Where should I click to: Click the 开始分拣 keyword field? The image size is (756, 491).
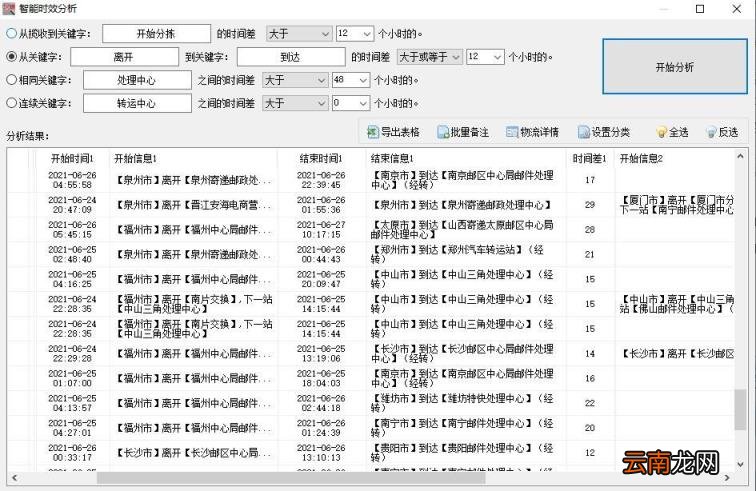[156, 34]
